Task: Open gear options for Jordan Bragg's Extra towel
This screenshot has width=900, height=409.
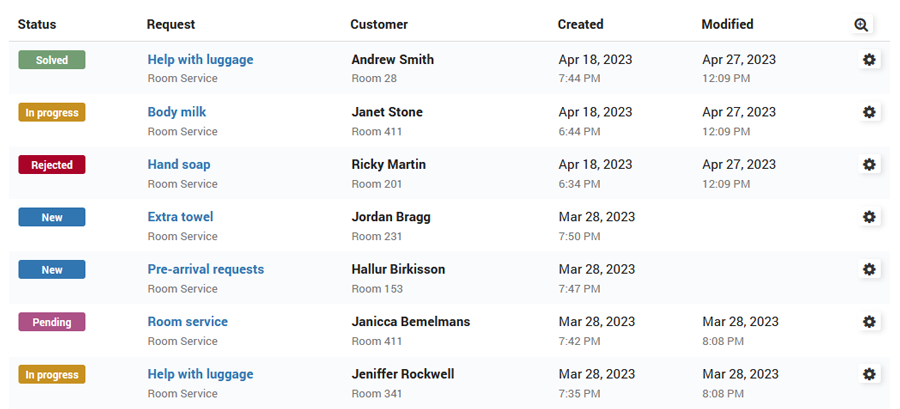Action: (x=869, y=217)
